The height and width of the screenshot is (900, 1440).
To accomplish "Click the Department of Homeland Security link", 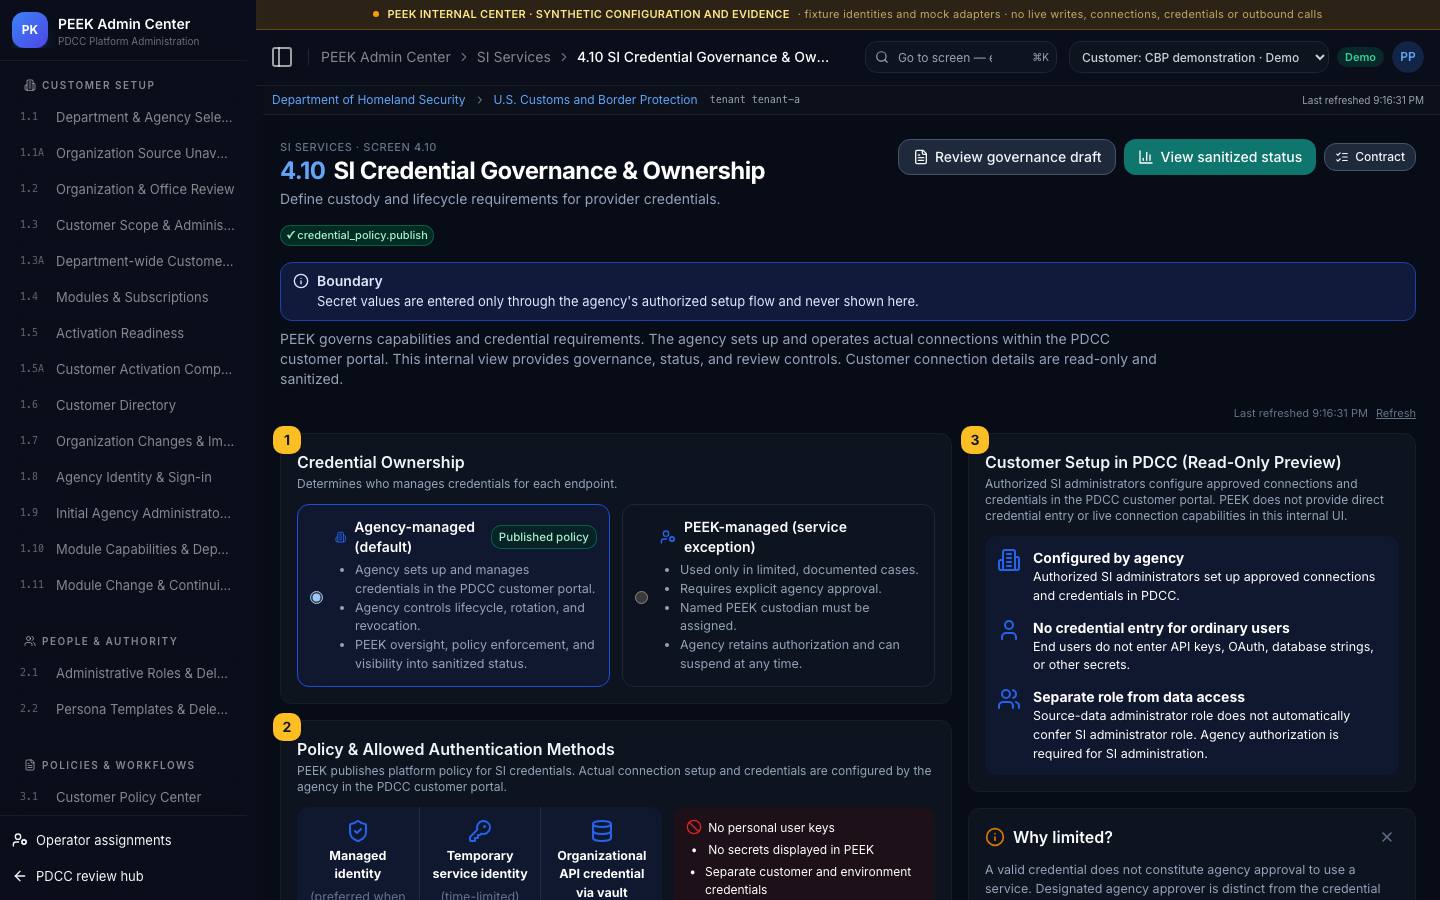I will [368, 100].
